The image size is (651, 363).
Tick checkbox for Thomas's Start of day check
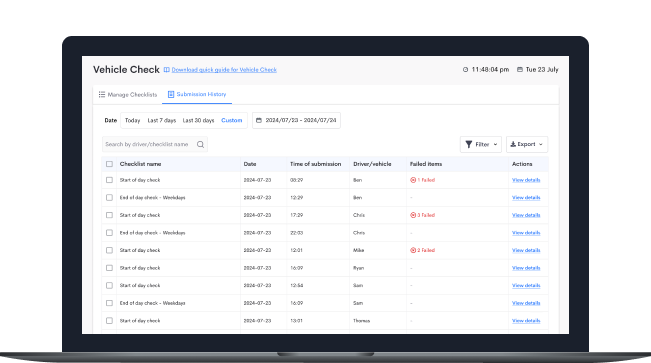109,321
